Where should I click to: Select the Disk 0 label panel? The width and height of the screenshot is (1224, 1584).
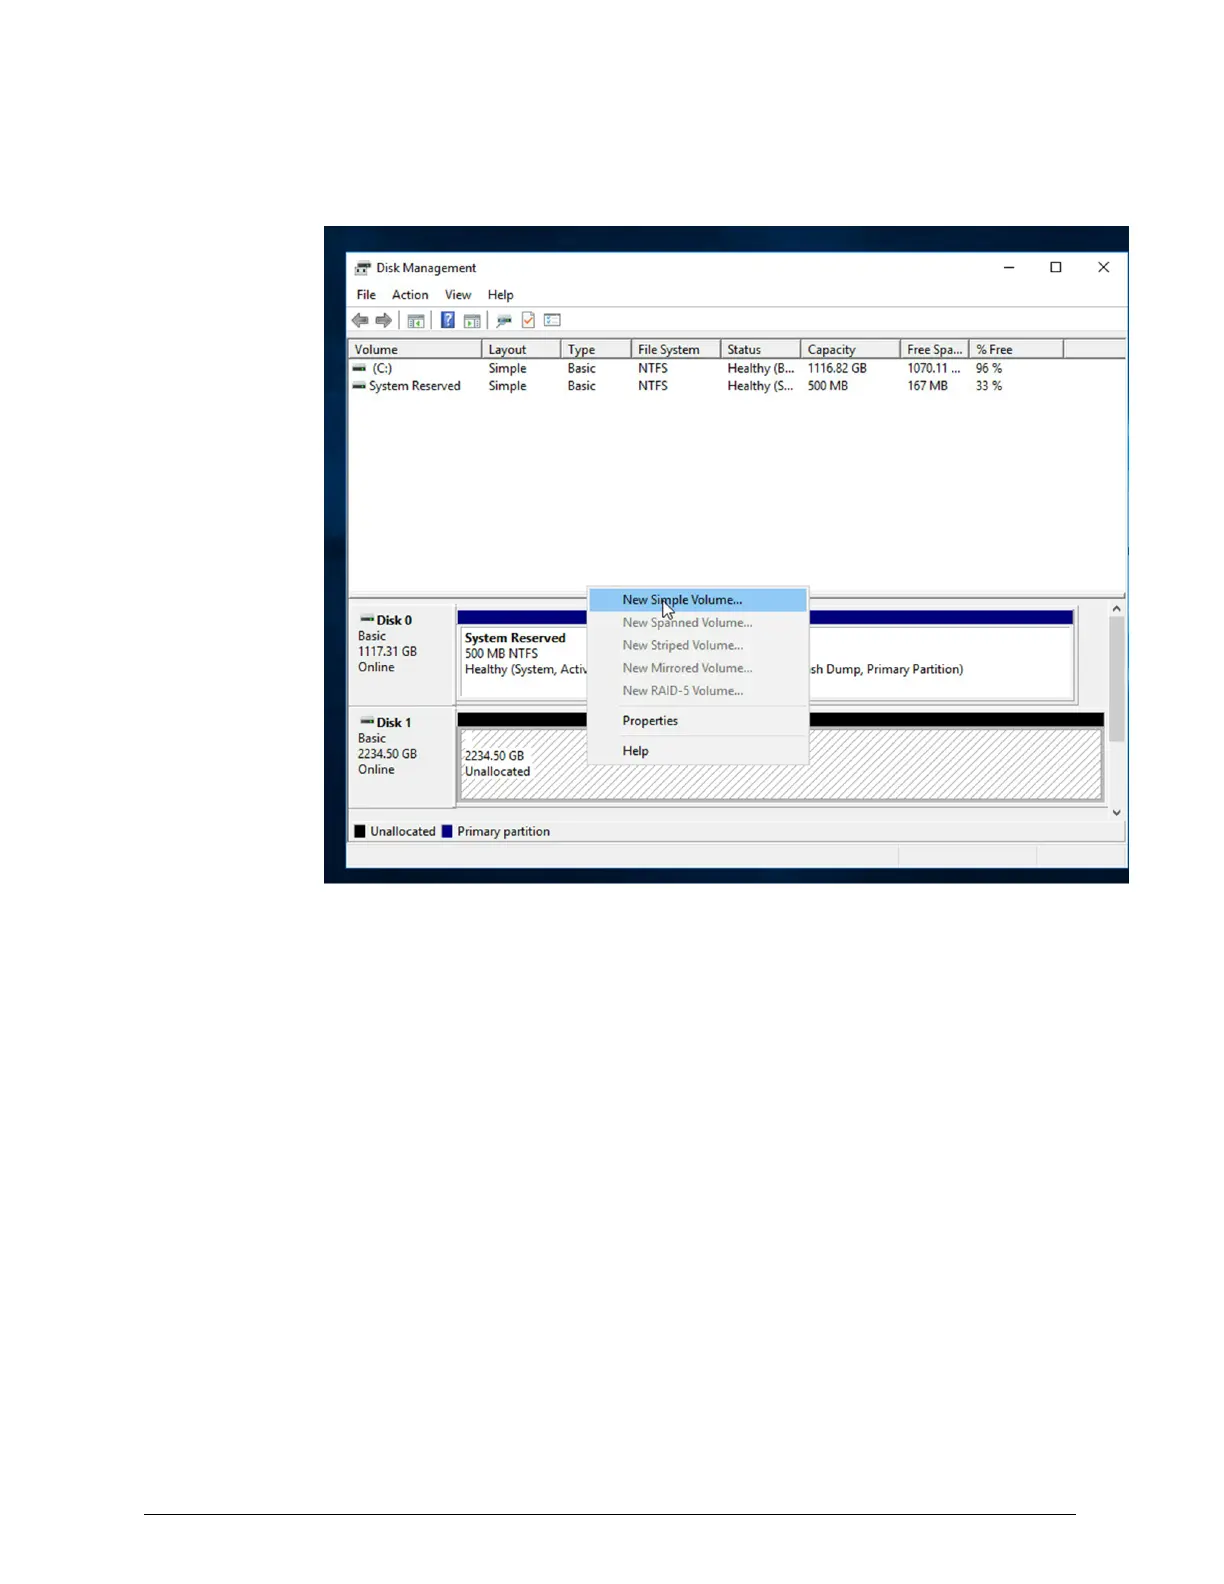[402, 654]
